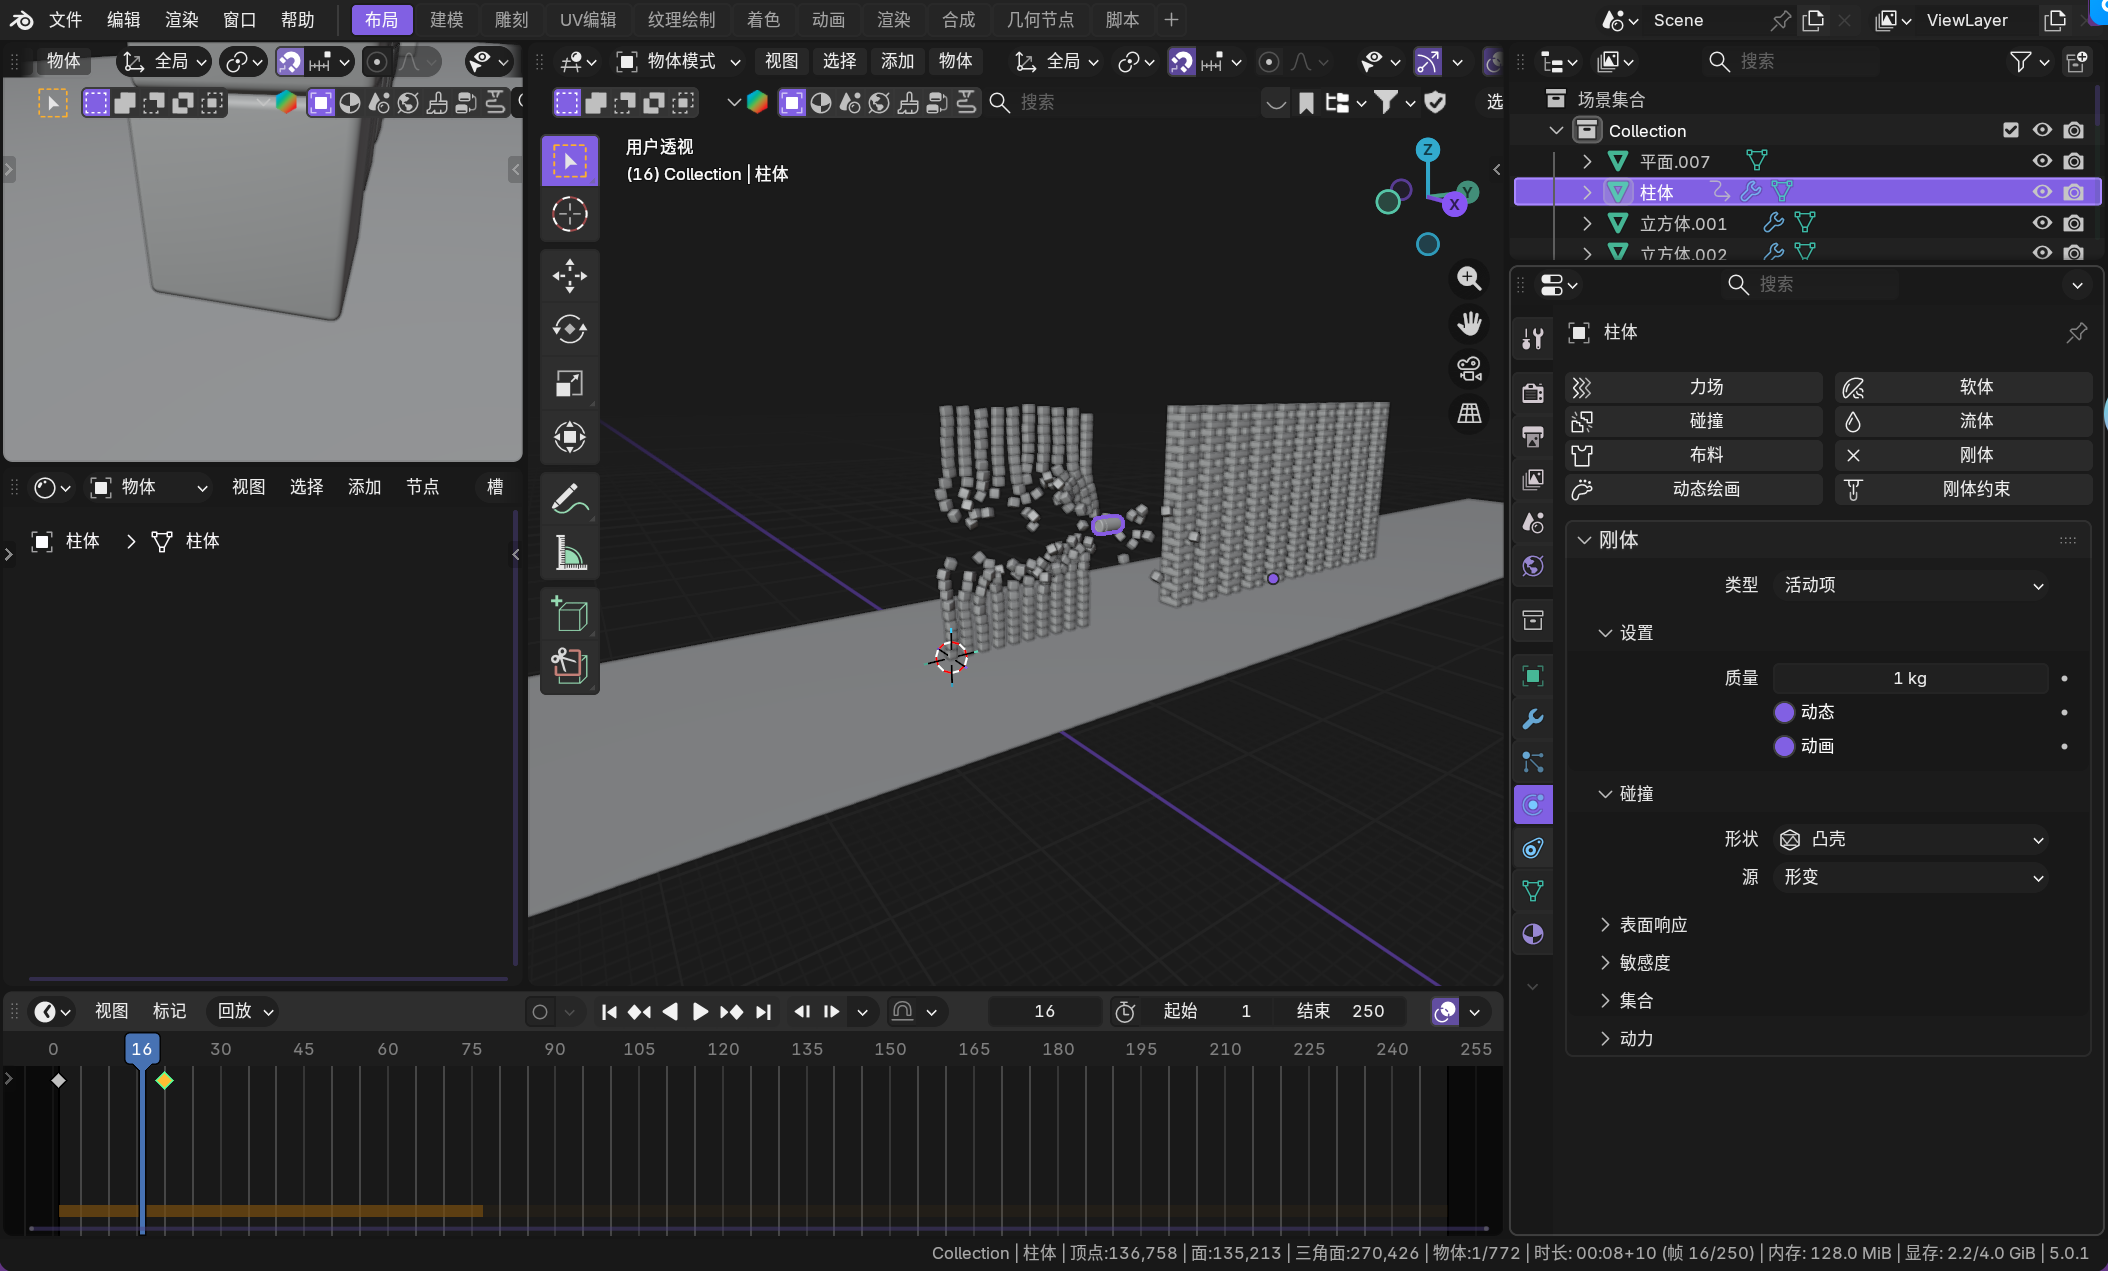This screenshot has width=2108, height=1271.
Task: Open the Modifiers wrench properties tab
Action: [x=1532, y=719]
